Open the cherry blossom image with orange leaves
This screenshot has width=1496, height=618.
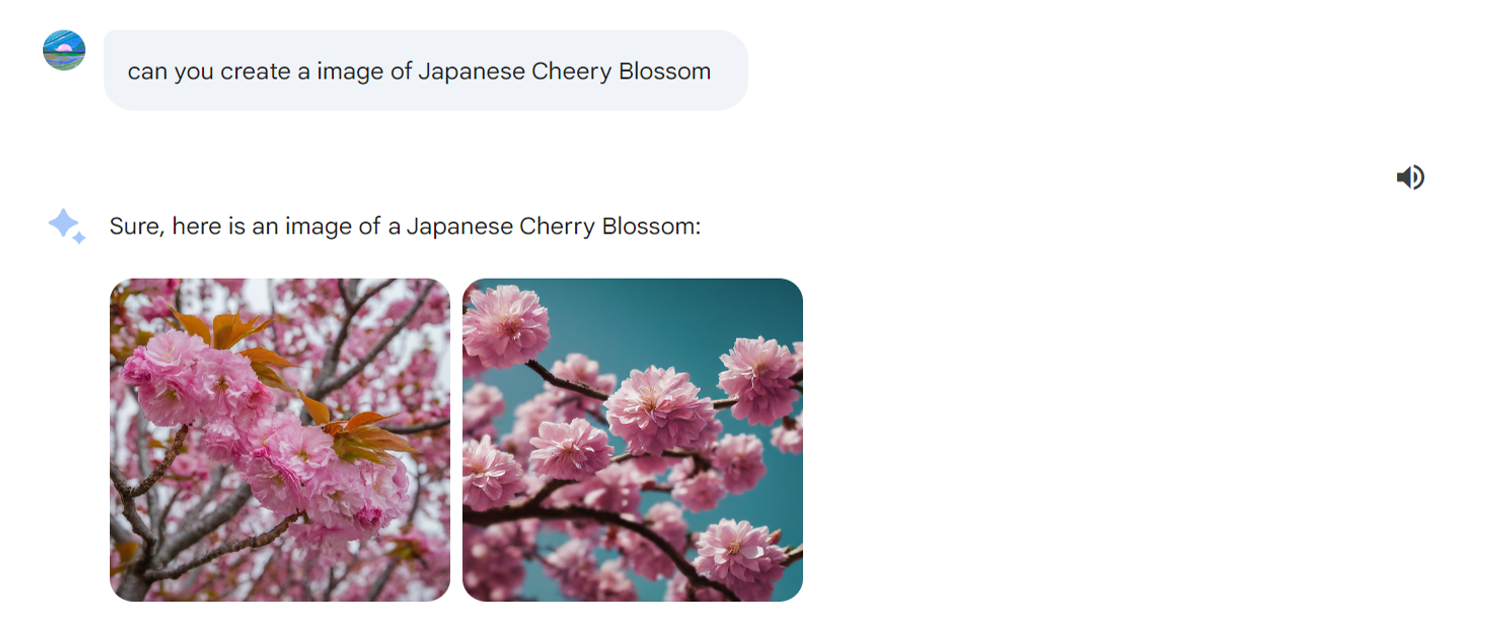[280, 440]
